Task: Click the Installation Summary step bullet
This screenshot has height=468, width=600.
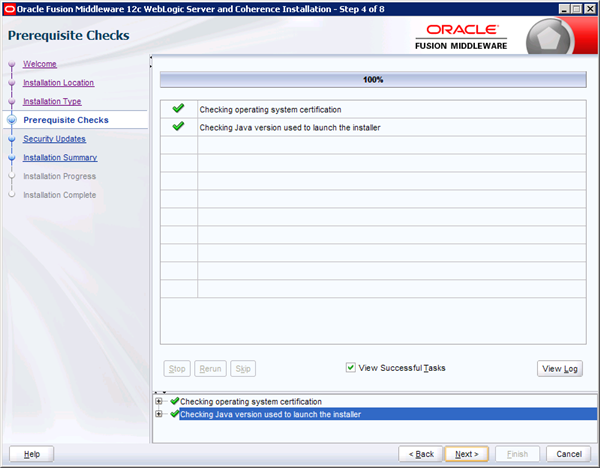Action: [x=12, y=157]
